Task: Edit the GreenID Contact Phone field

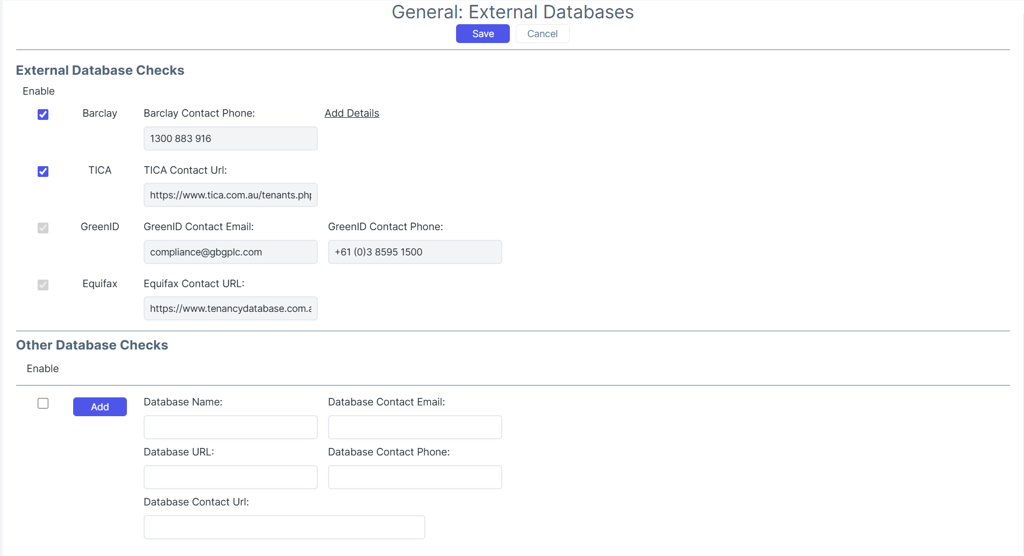Action: [x=415, y=252]
